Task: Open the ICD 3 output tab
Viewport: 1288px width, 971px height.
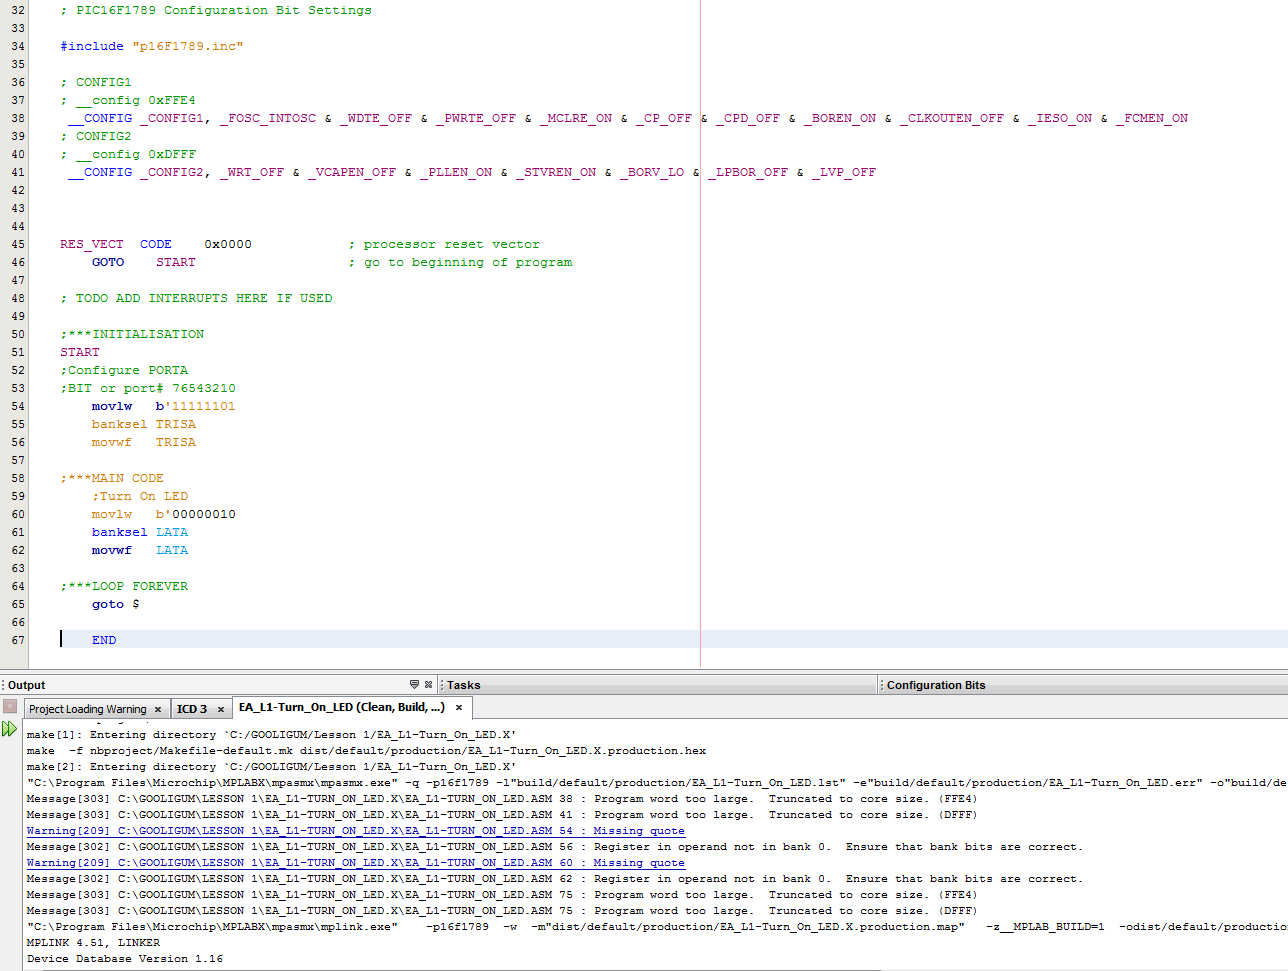Action: (x=191, y=709)
